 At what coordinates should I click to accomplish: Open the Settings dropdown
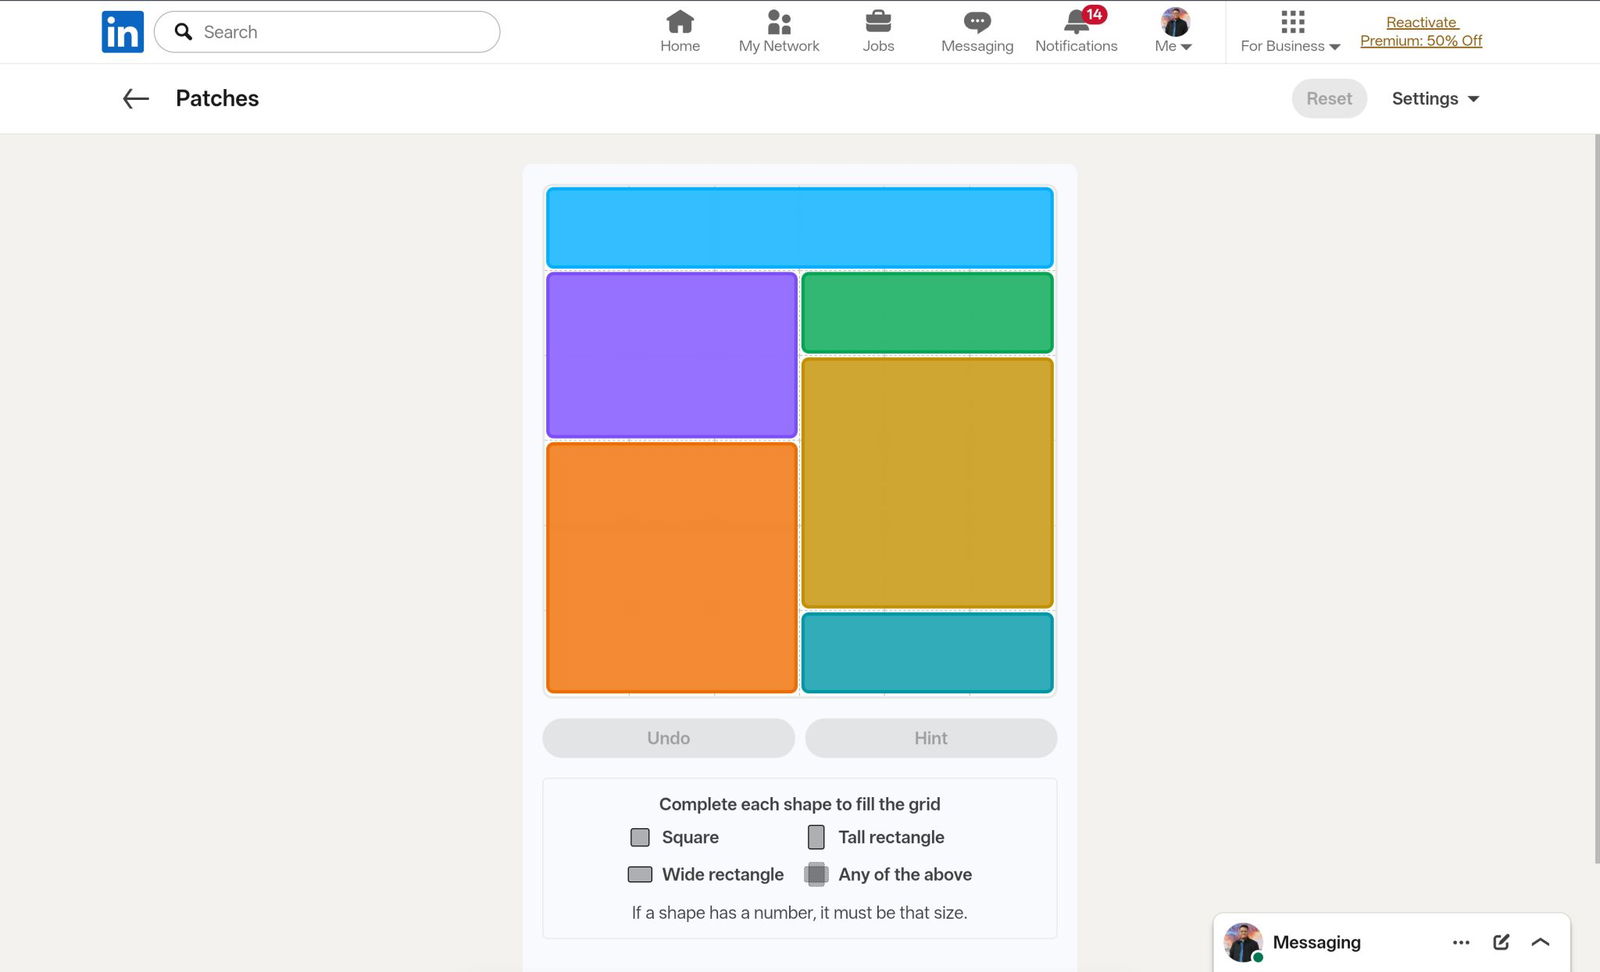coord(1435,98)
